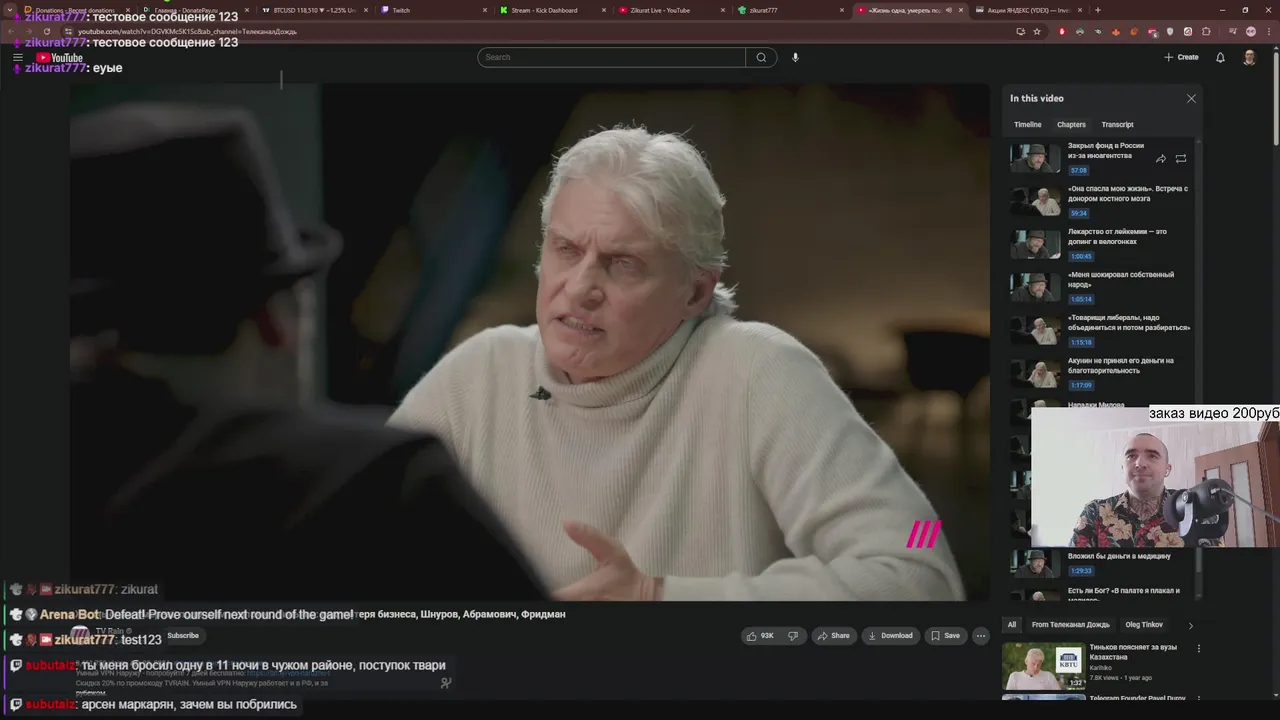Dislike the video
This screenshot has width=1280, height=720.
(x=793, y=636)
